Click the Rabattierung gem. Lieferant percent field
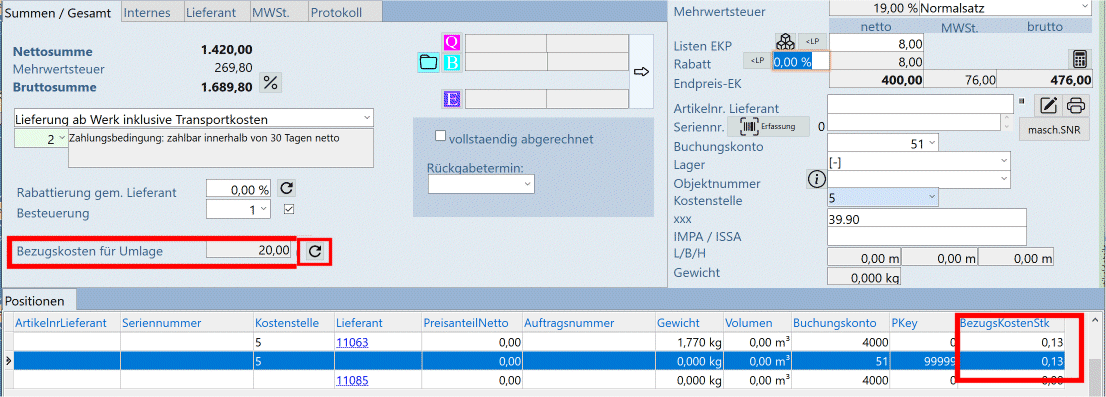Viewport: 1106px width, 397px height. click(238, 189)
